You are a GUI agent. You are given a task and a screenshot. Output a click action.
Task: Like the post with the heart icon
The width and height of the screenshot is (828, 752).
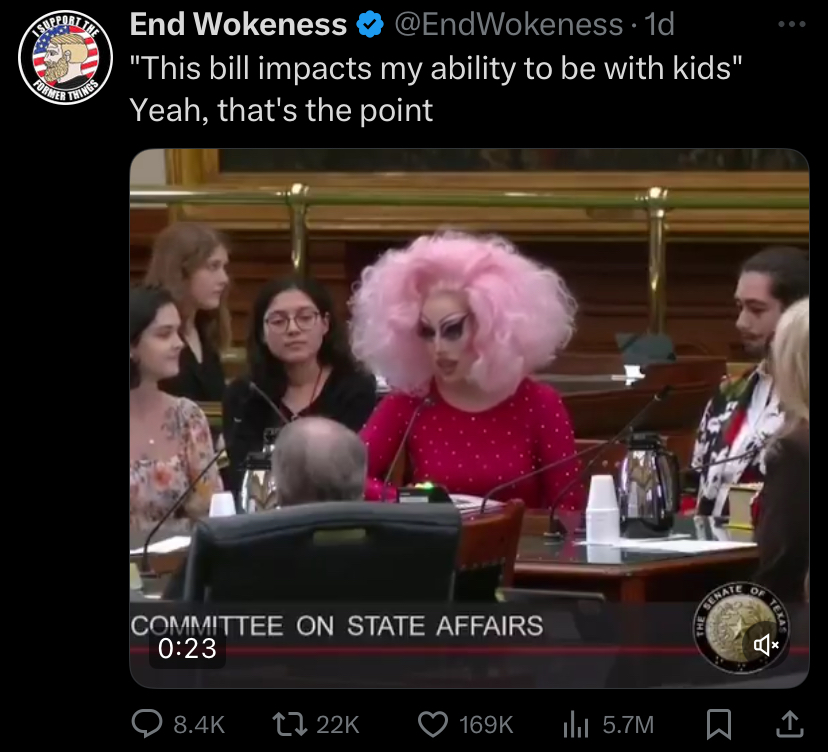433,724
